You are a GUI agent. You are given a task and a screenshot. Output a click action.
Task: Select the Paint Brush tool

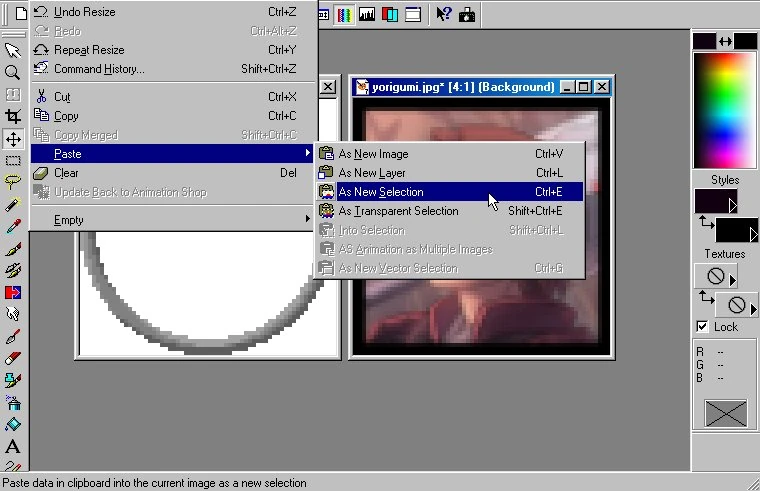pyautogui.click(x=13, y=249)
